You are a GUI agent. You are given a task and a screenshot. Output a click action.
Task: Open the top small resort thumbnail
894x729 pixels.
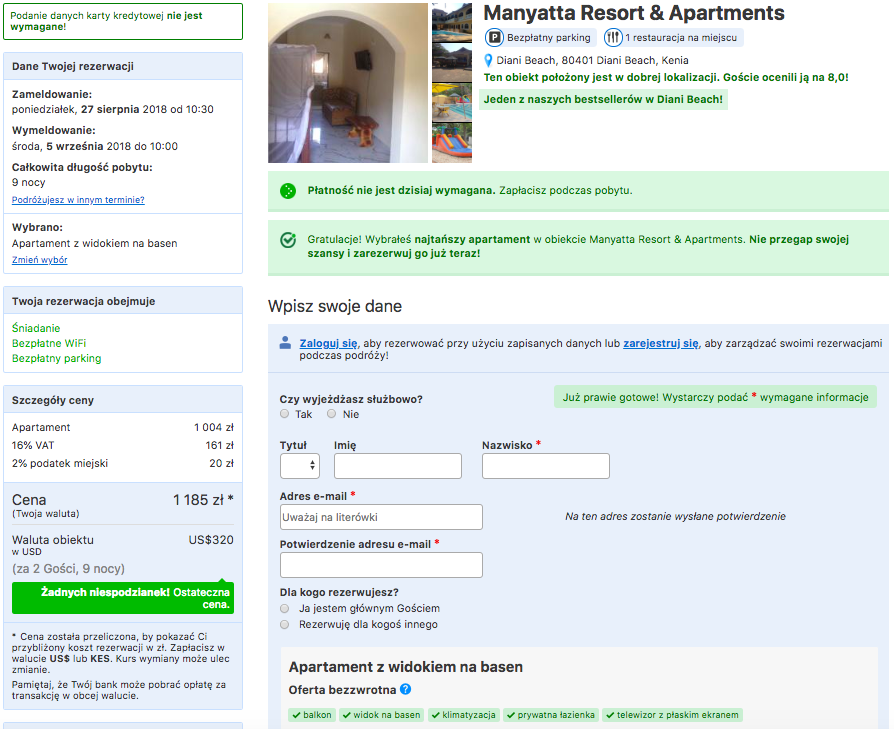pyautogui.click(x=452, y=23)
